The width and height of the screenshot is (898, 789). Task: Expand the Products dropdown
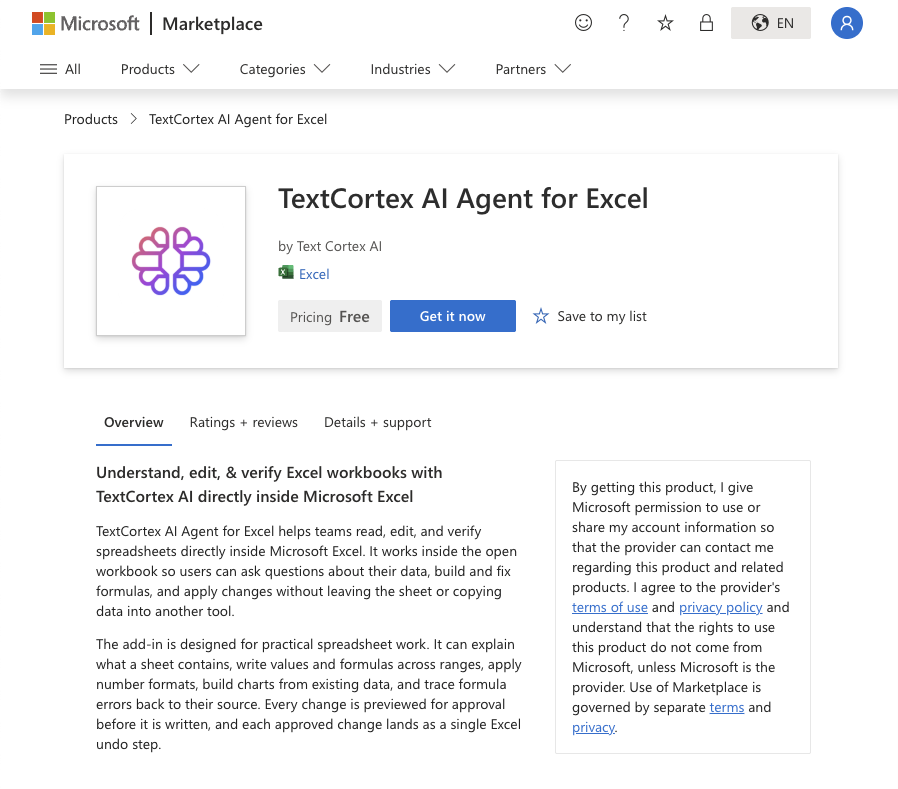[160, 69]
